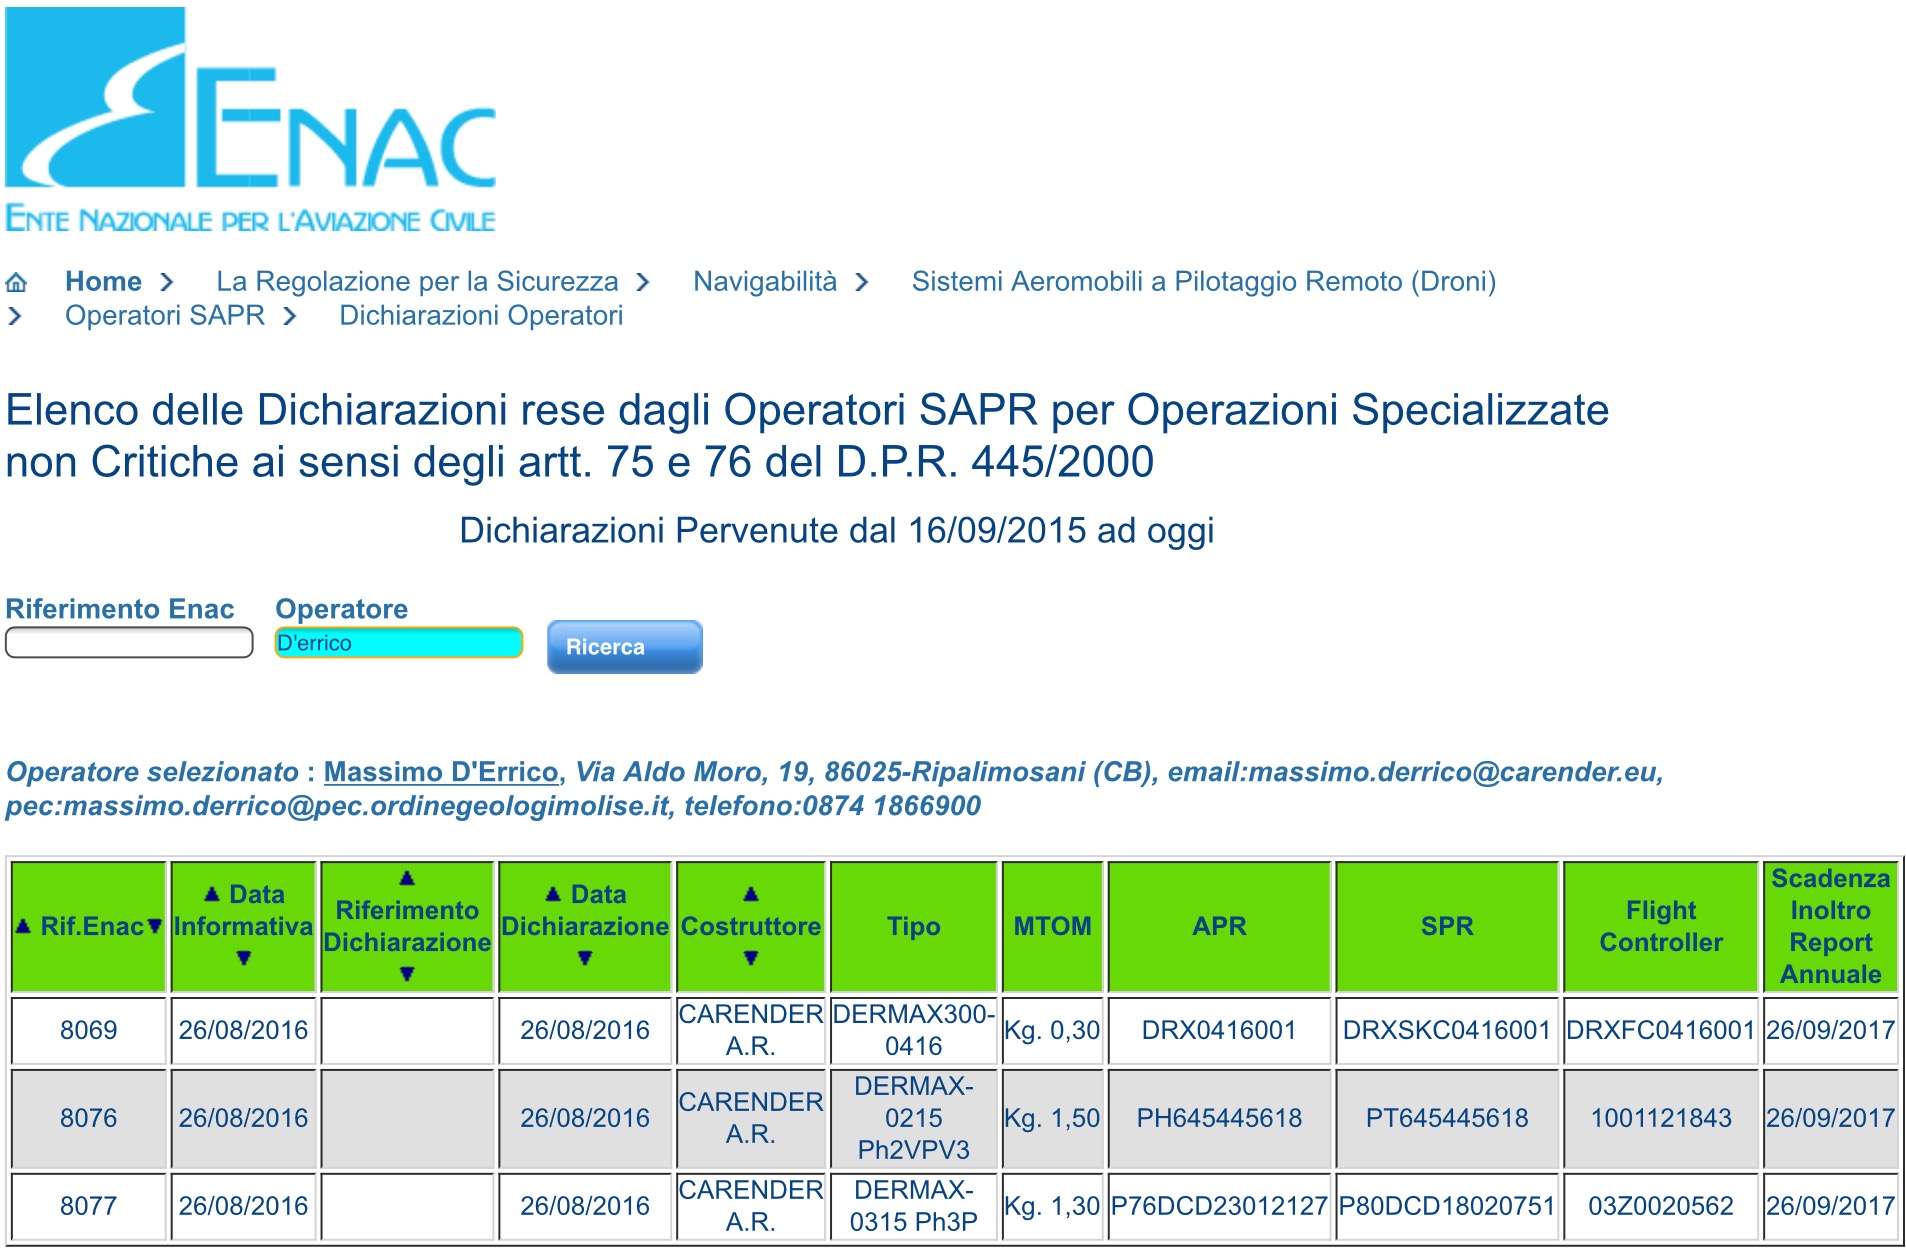This screenshot has width=1906, height=1248.
Task: Click Flight Controller value 03Z0020562
Action: click(x=1661, y=1206)
